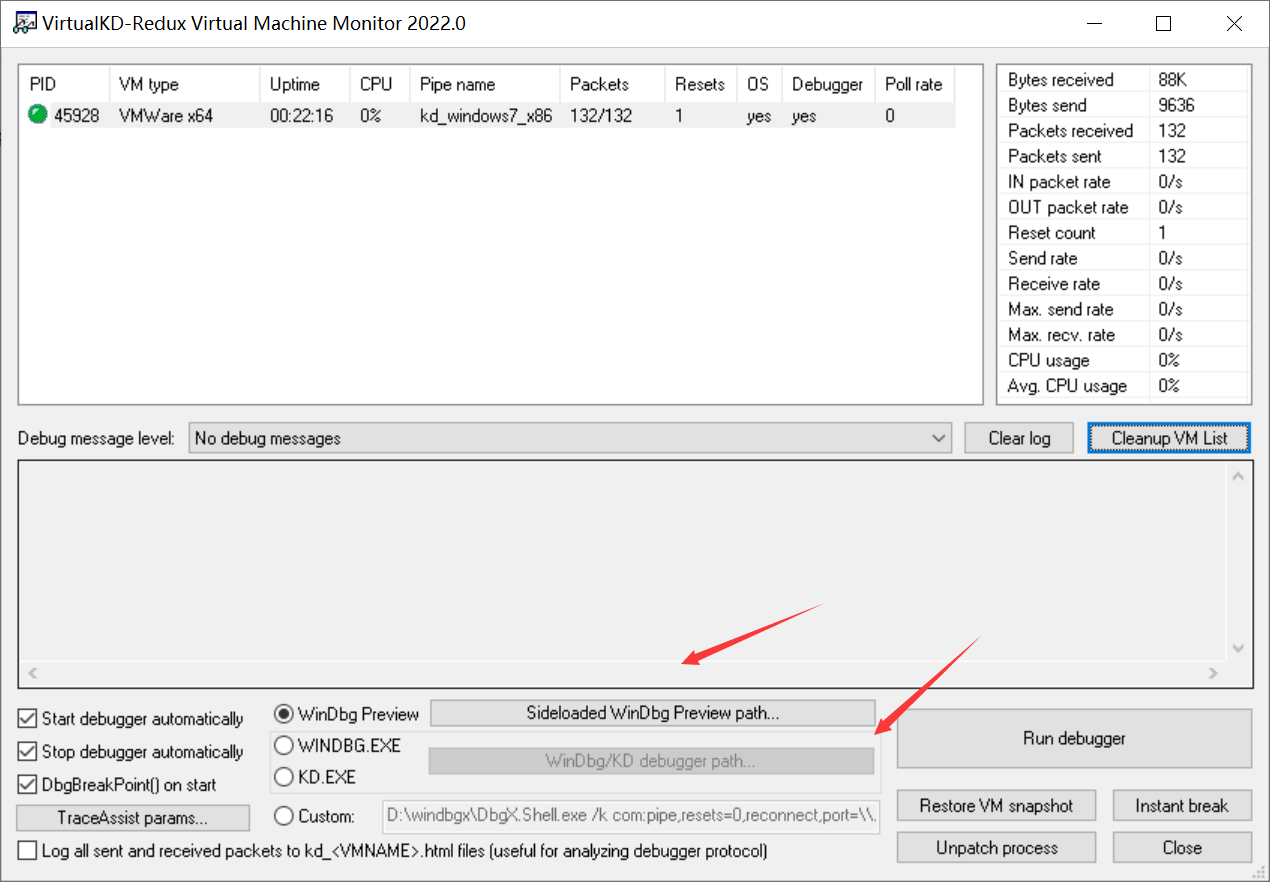The width and height of the screenshot is (1270, 882).
Task: Click the Resets column header
Action: coord(700,84)
